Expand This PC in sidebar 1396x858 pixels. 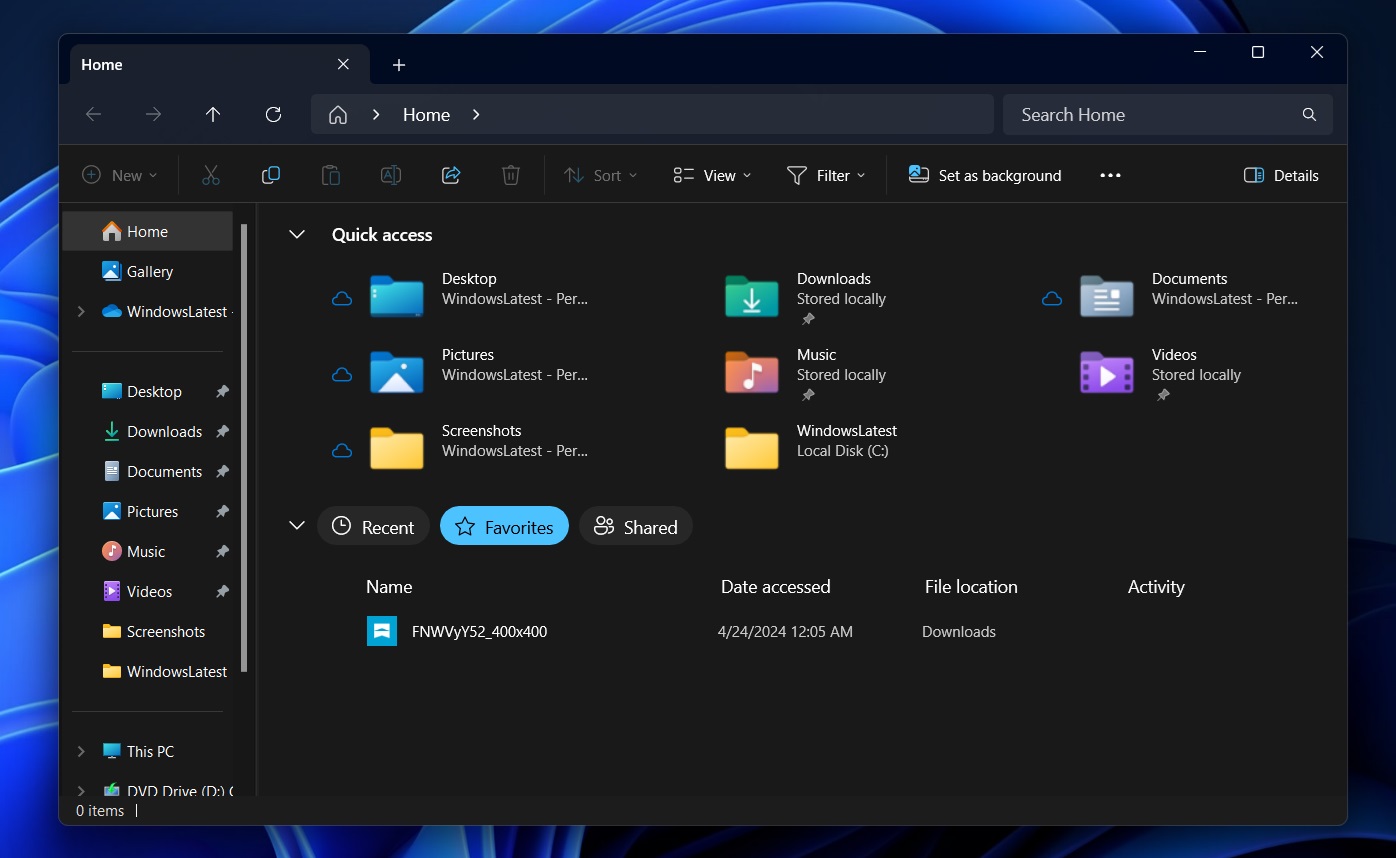pos(81,751)
